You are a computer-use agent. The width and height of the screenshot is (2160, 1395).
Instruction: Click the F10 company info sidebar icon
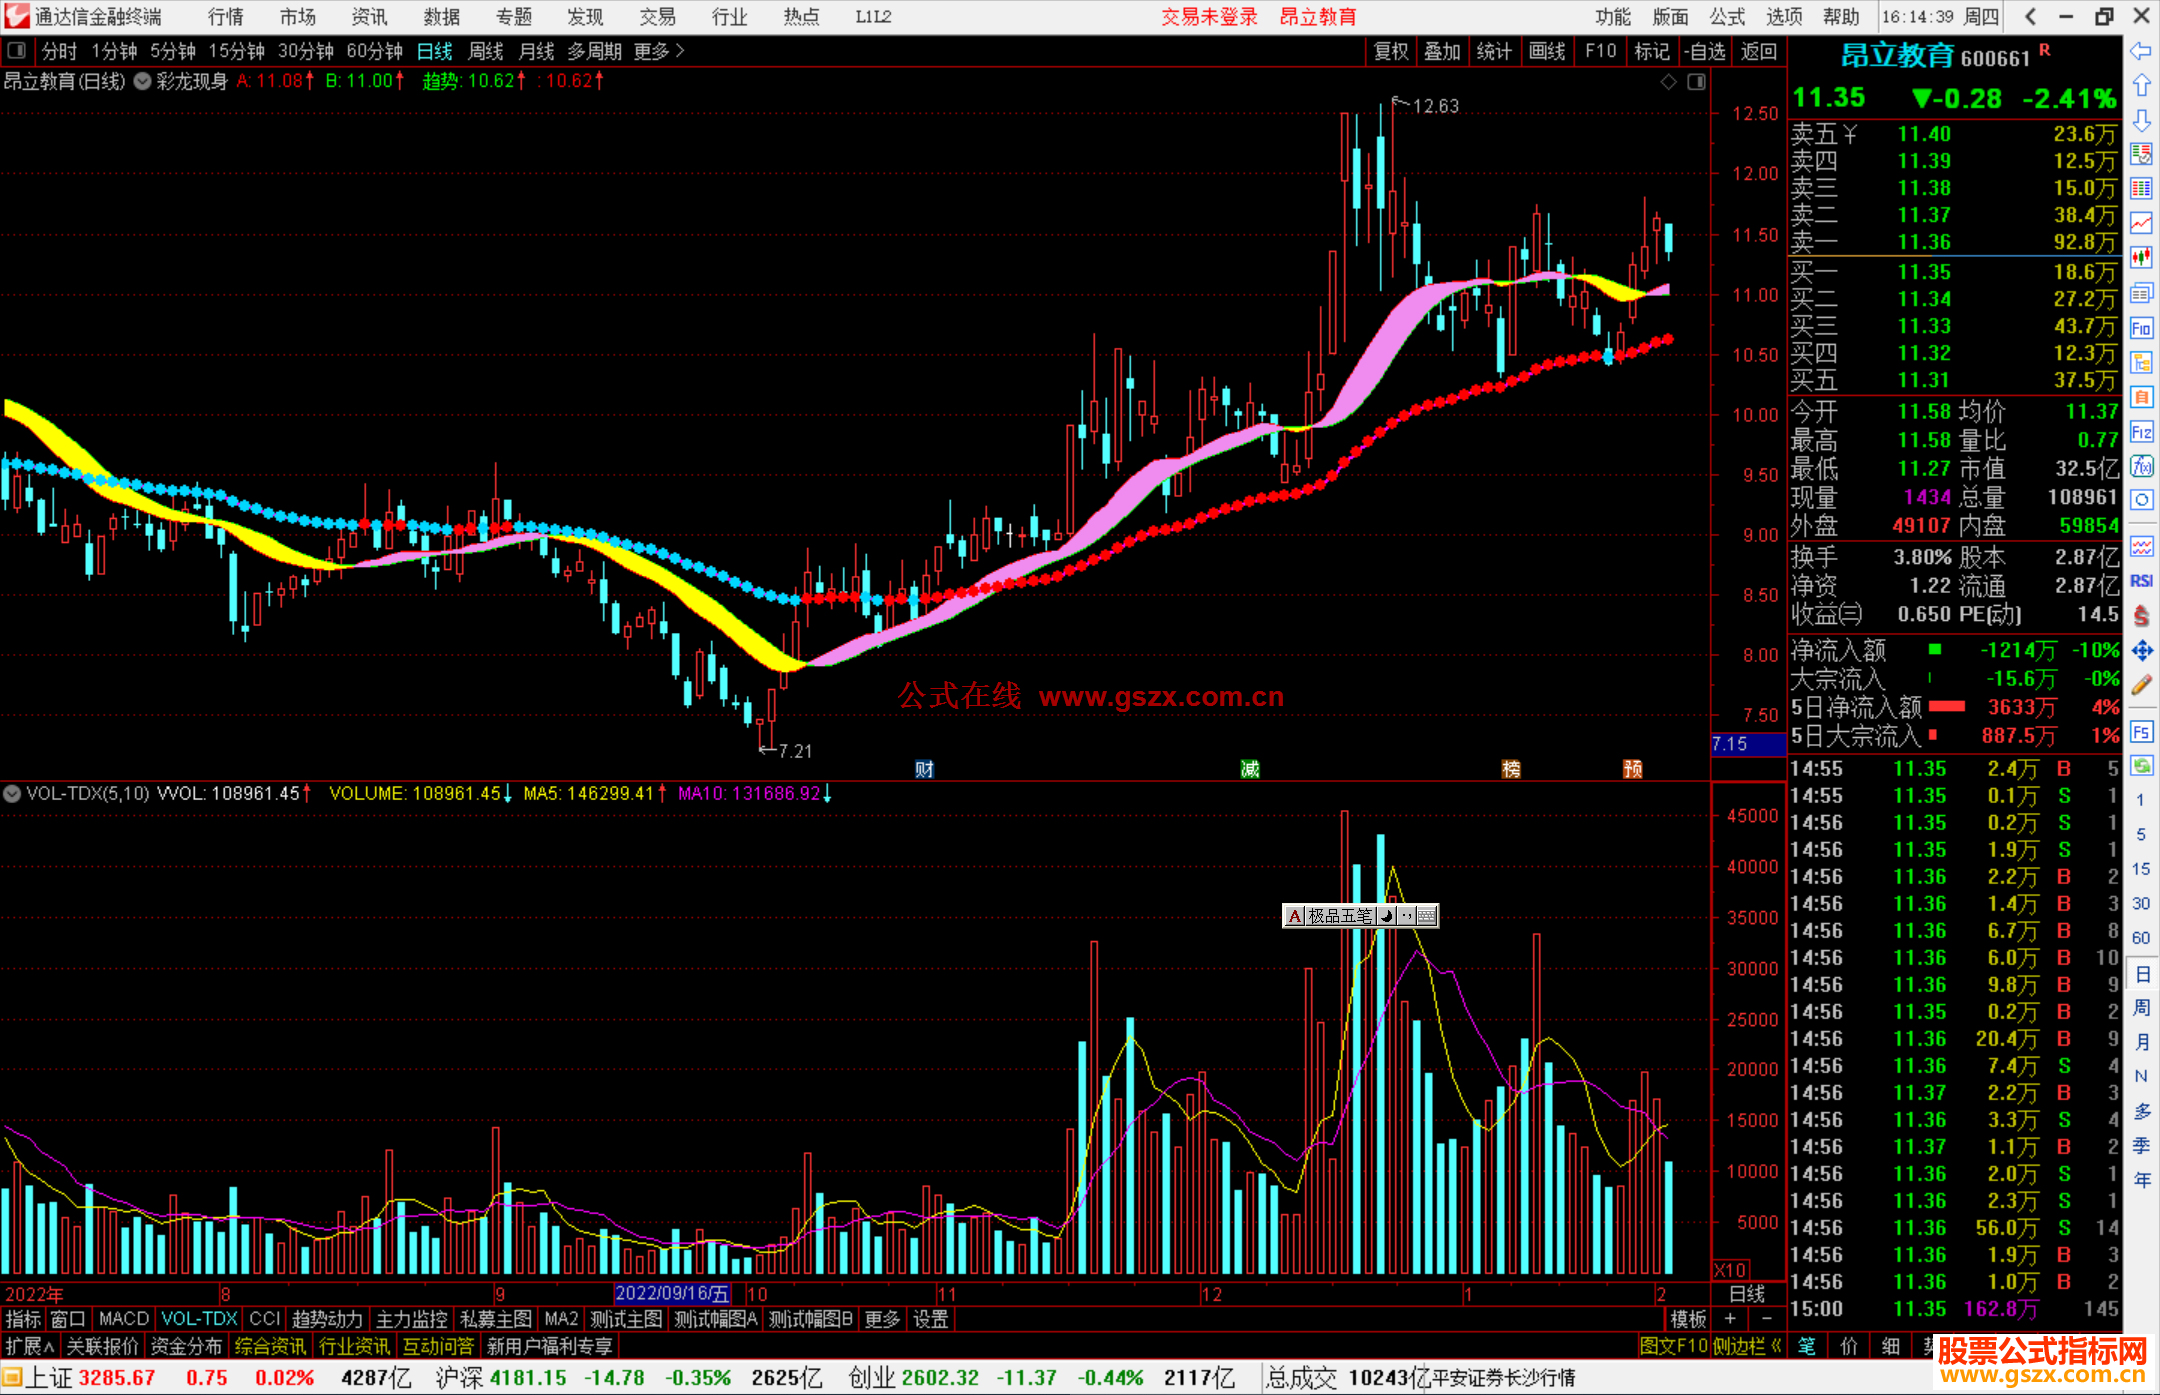[2141, 328]
